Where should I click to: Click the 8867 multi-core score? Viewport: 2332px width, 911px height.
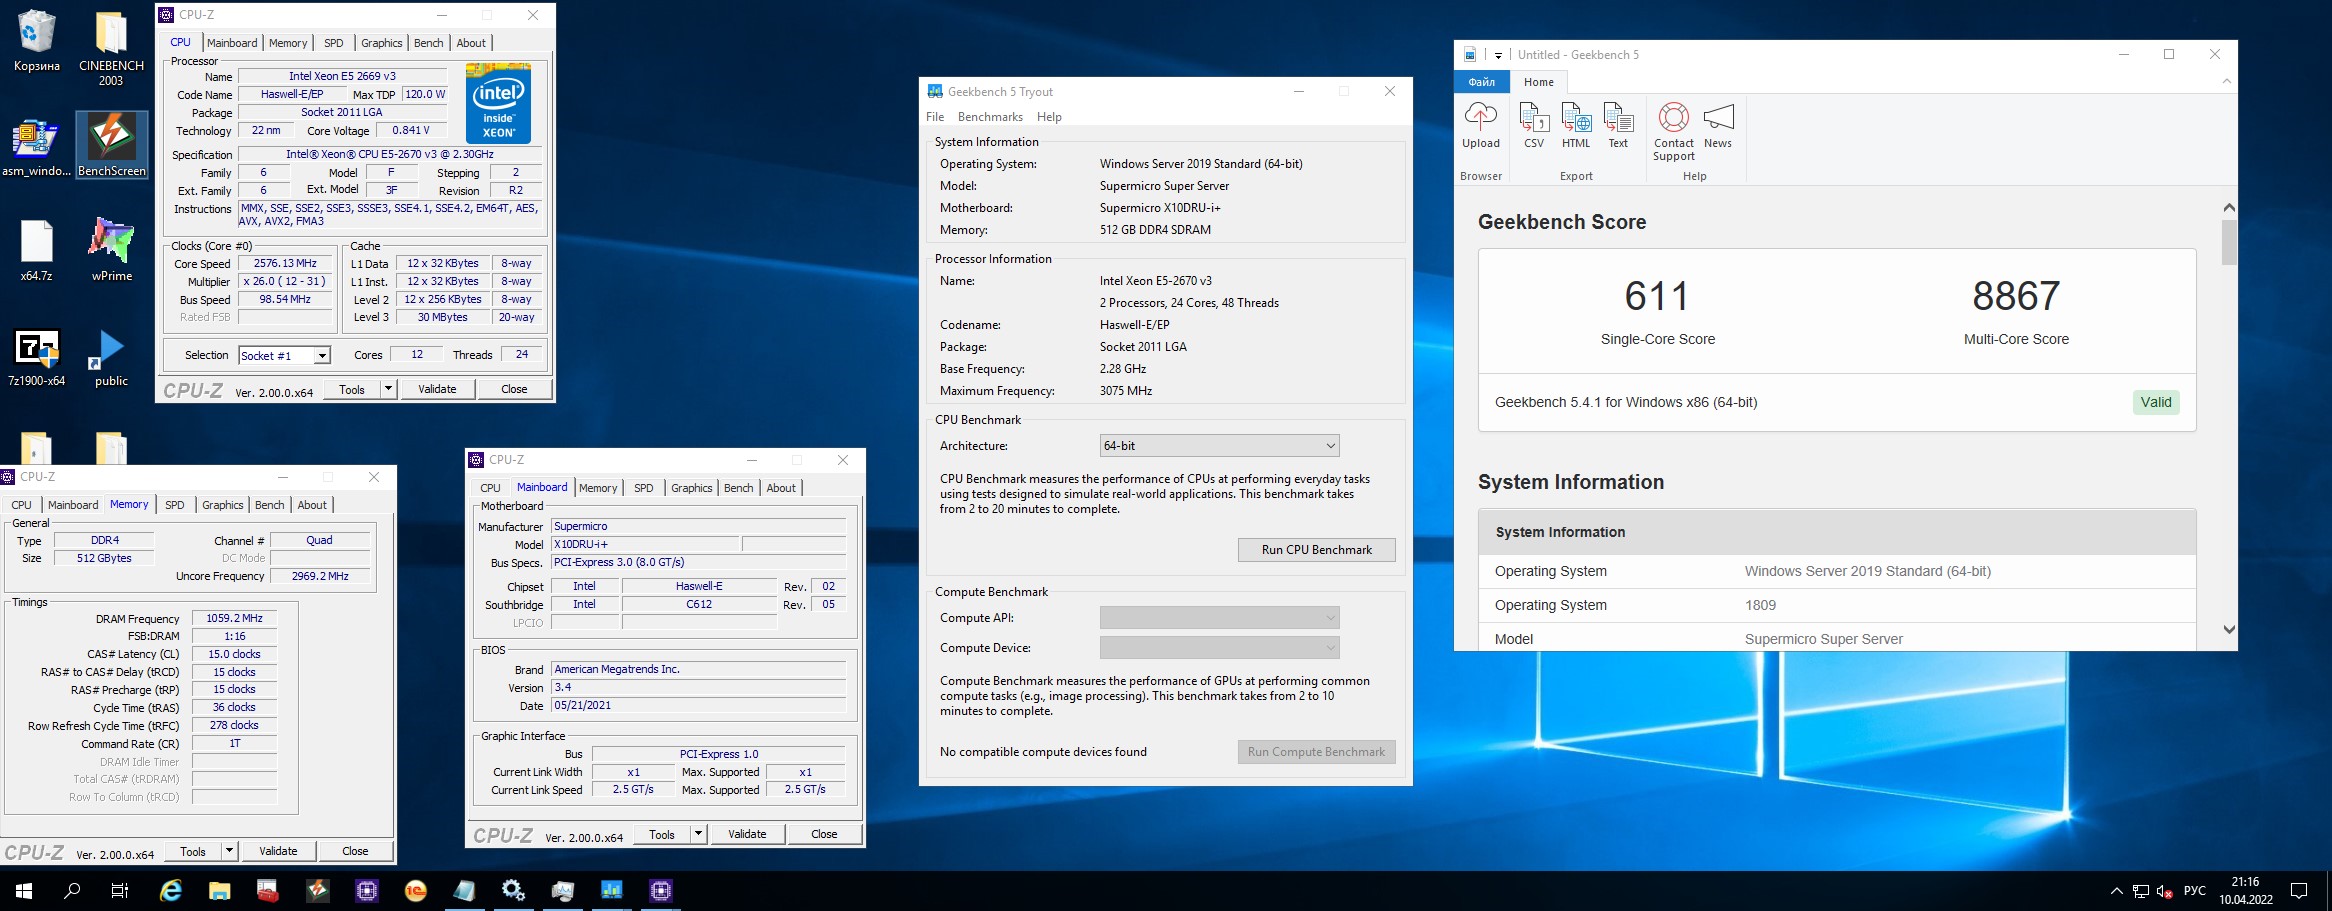click(2015, 296)
